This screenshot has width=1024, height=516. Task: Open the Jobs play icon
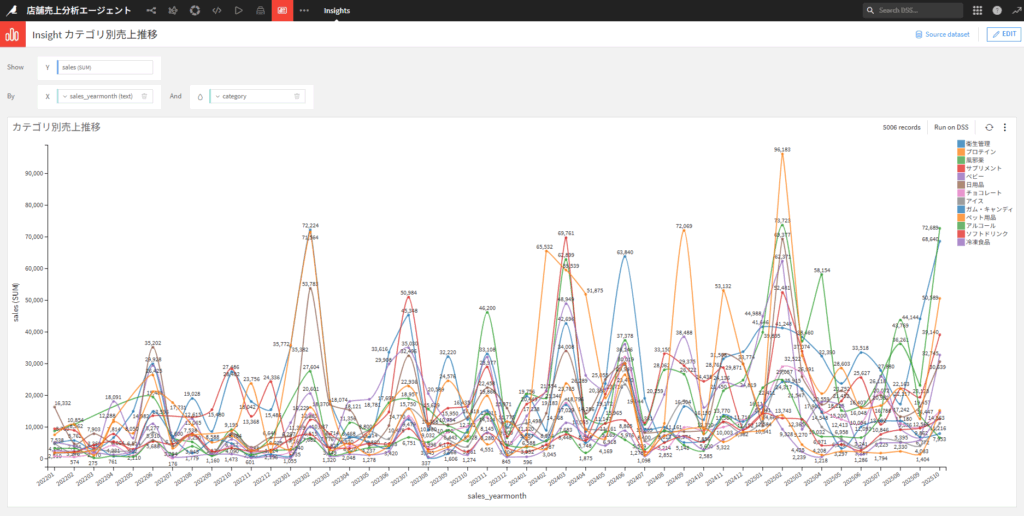(x=238, y=10)
